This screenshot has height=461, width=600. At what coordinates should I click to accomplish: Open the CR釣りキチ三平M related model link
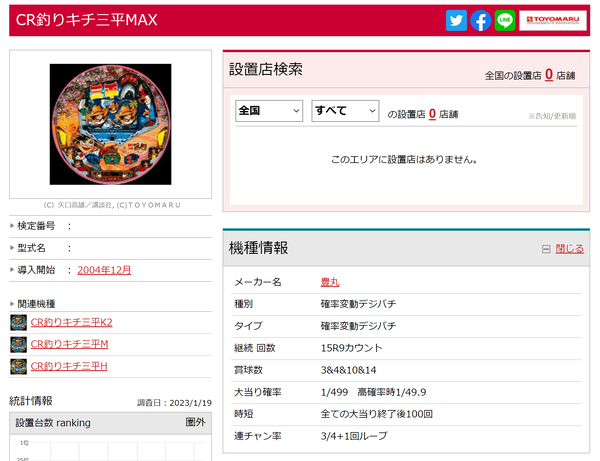pos(69,344)
